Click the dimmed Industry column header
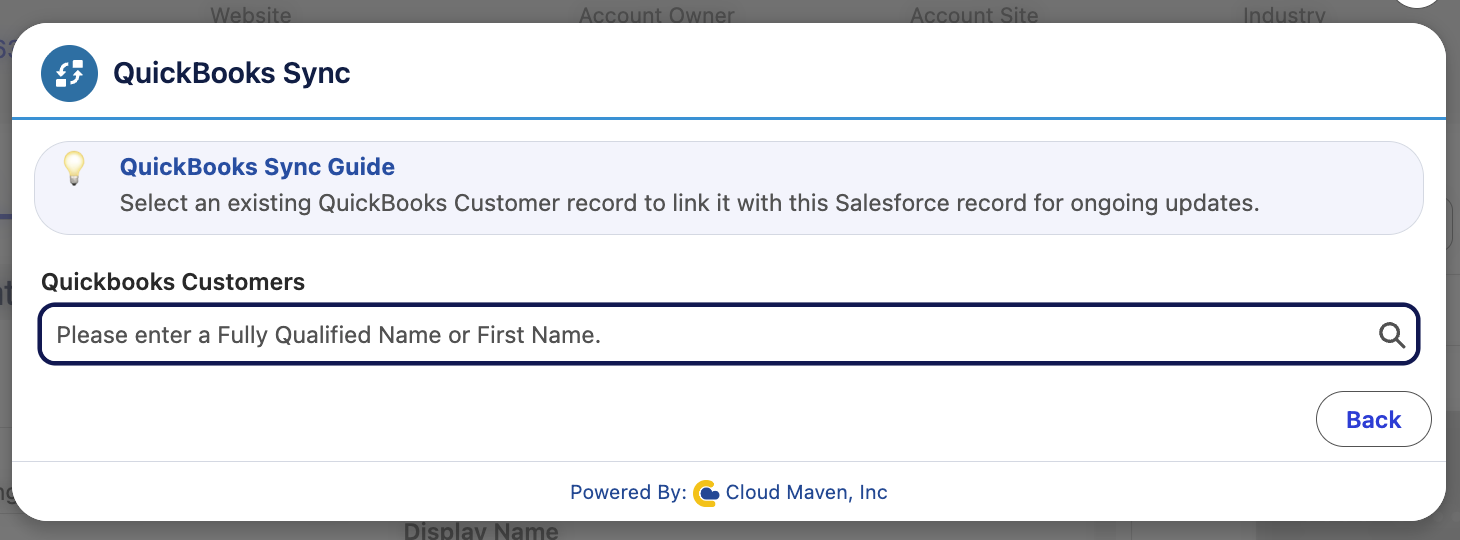Screen dimensions: 1460x540 tap(1284, 14)
